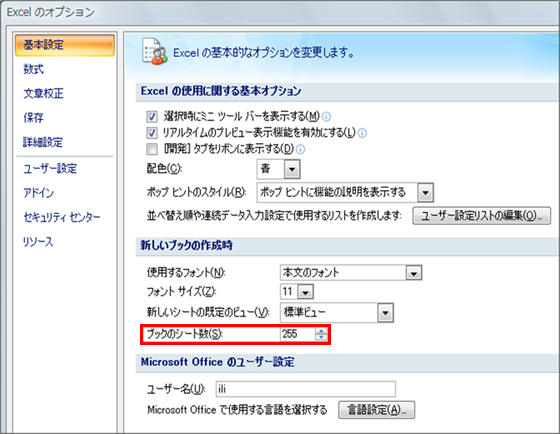Open フォント サイズ dropdown

pos(305,292)
